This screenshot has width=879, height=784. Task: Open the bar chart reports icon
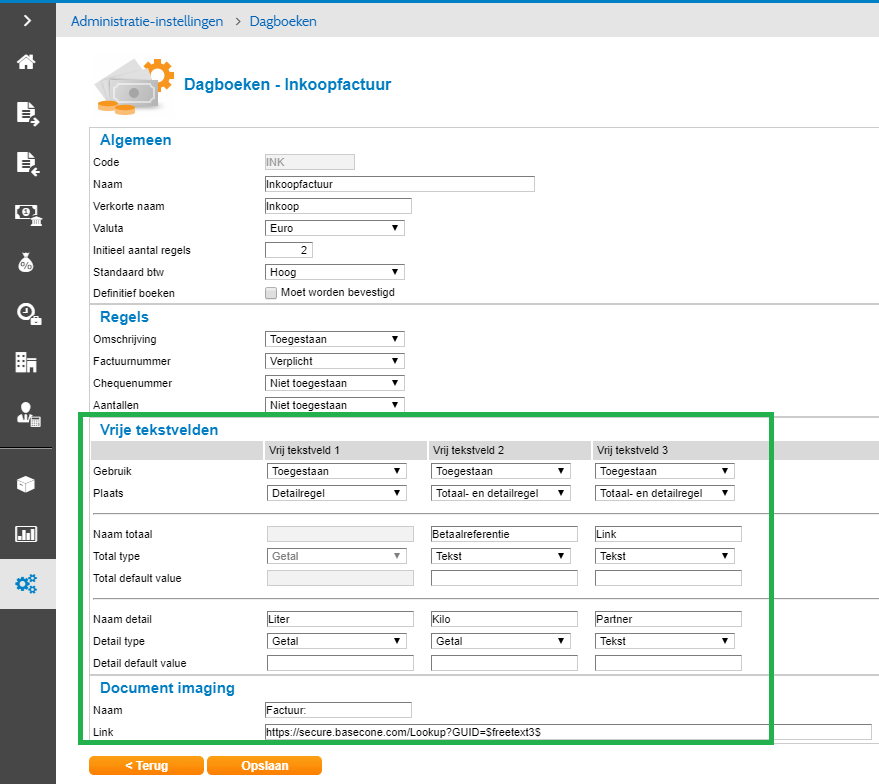pos(27,533)
